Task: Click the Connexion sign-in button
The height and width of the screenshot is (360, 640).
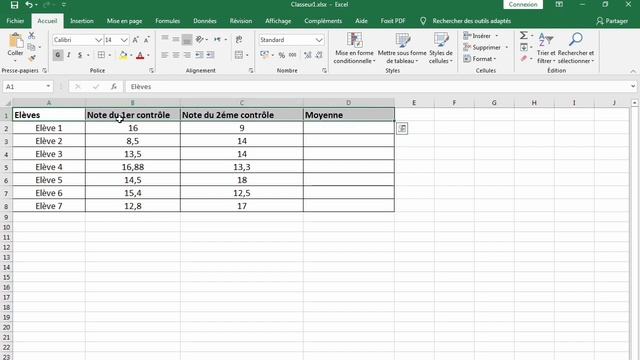Action: click(523, 4)
